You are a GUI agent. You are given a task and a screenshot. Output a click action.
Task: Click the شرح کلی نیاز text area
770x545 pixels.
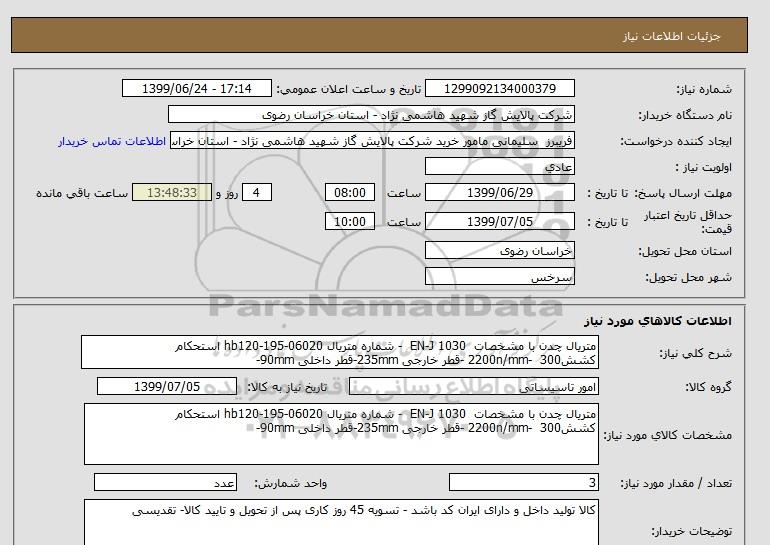tap(340, 353)
